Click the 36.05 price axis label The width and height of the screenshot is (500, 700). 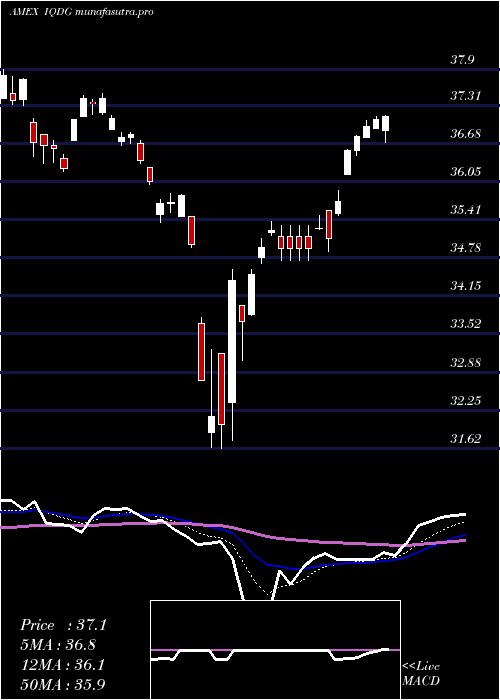(x=465, y=171)
